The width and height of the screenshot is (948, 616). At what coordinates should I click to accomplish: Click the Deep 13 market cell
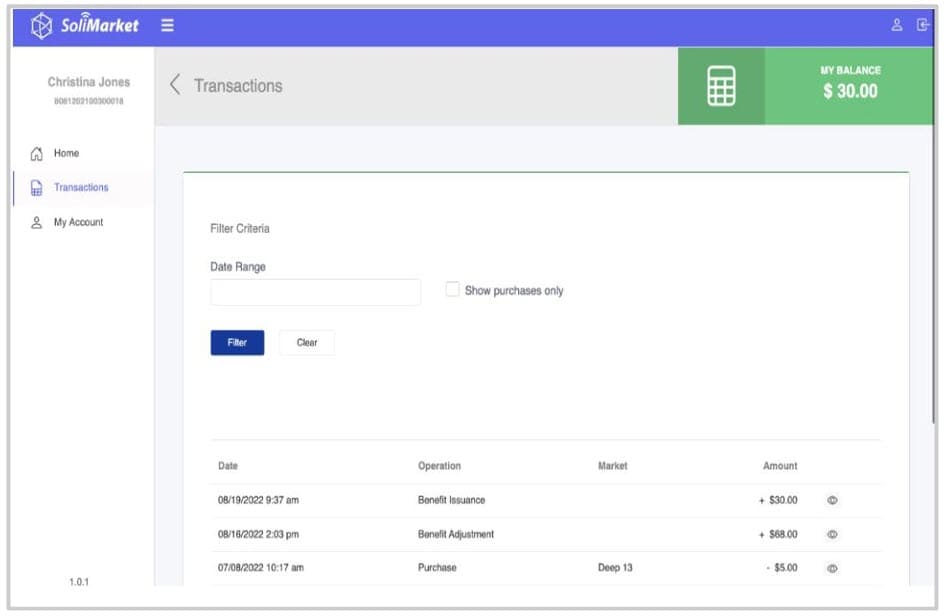coord(615,568)
